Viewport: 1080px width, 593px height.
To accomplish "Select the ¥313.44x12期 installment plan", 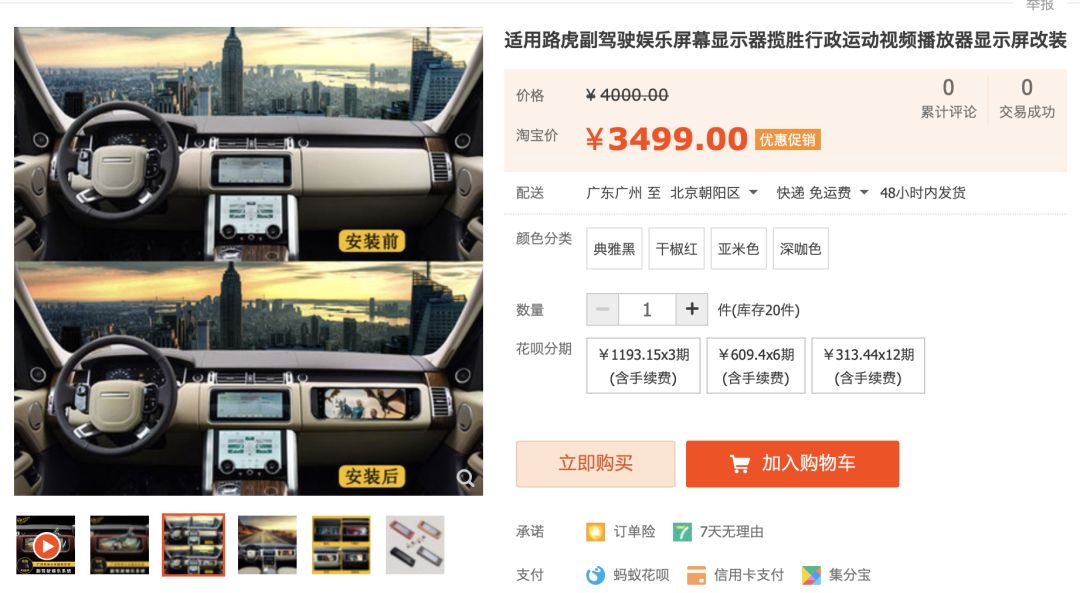I will [868, 366].
